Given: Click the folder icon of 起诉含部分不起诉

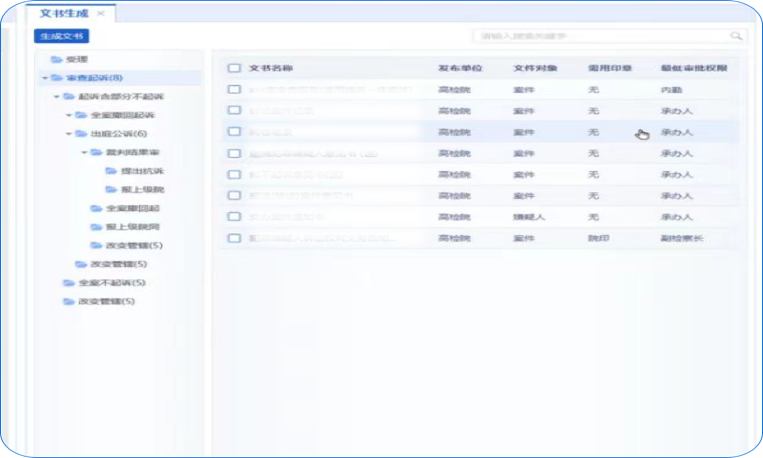Looking at the screenshot, I should click(x=68, y=97).
